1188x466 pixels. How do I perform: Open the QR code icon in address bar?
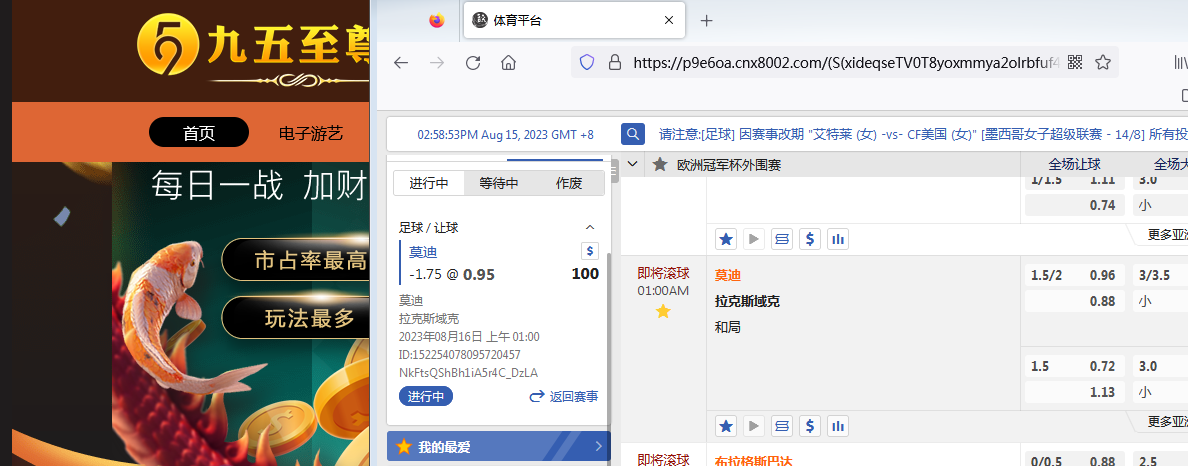(x=1075, y=63)
